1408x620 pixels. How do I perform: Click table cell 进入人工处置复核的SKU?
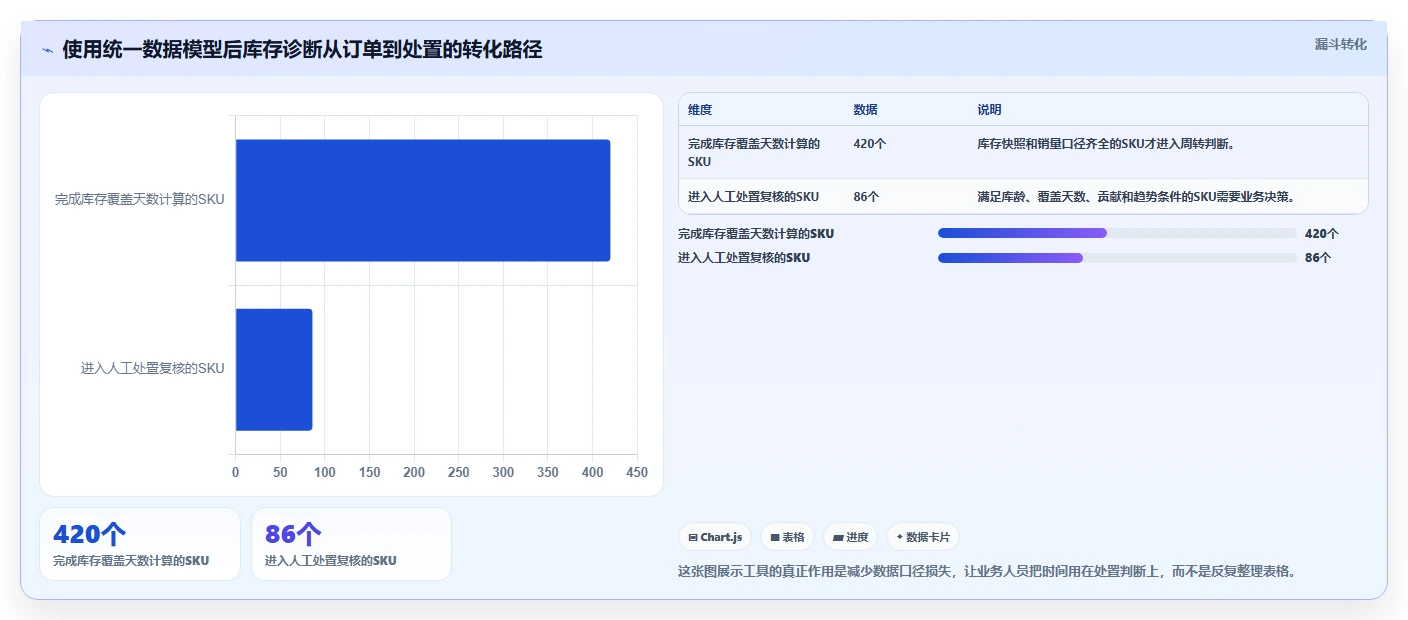(753, 197)
